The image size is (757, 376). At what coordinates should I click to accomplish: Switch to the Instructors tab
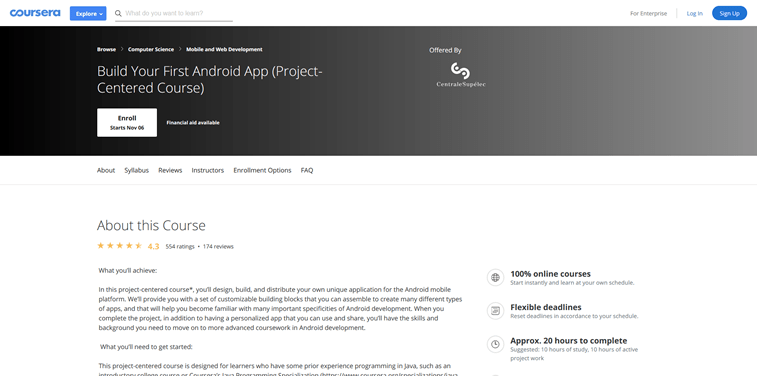[208, 170]
